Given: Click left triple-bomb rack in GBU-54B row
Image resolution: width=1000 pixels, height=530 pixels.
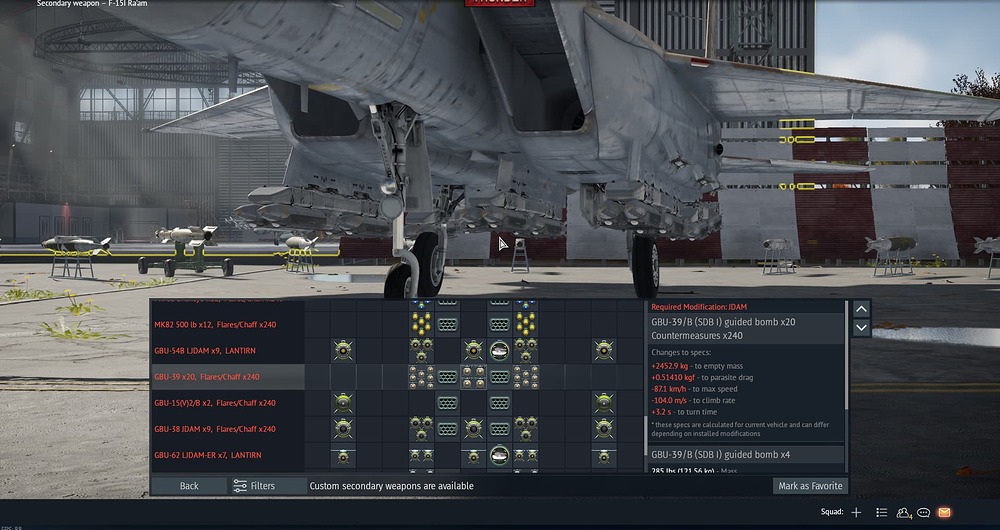Looking at the screenshot, I should click(x=421, y=351).
